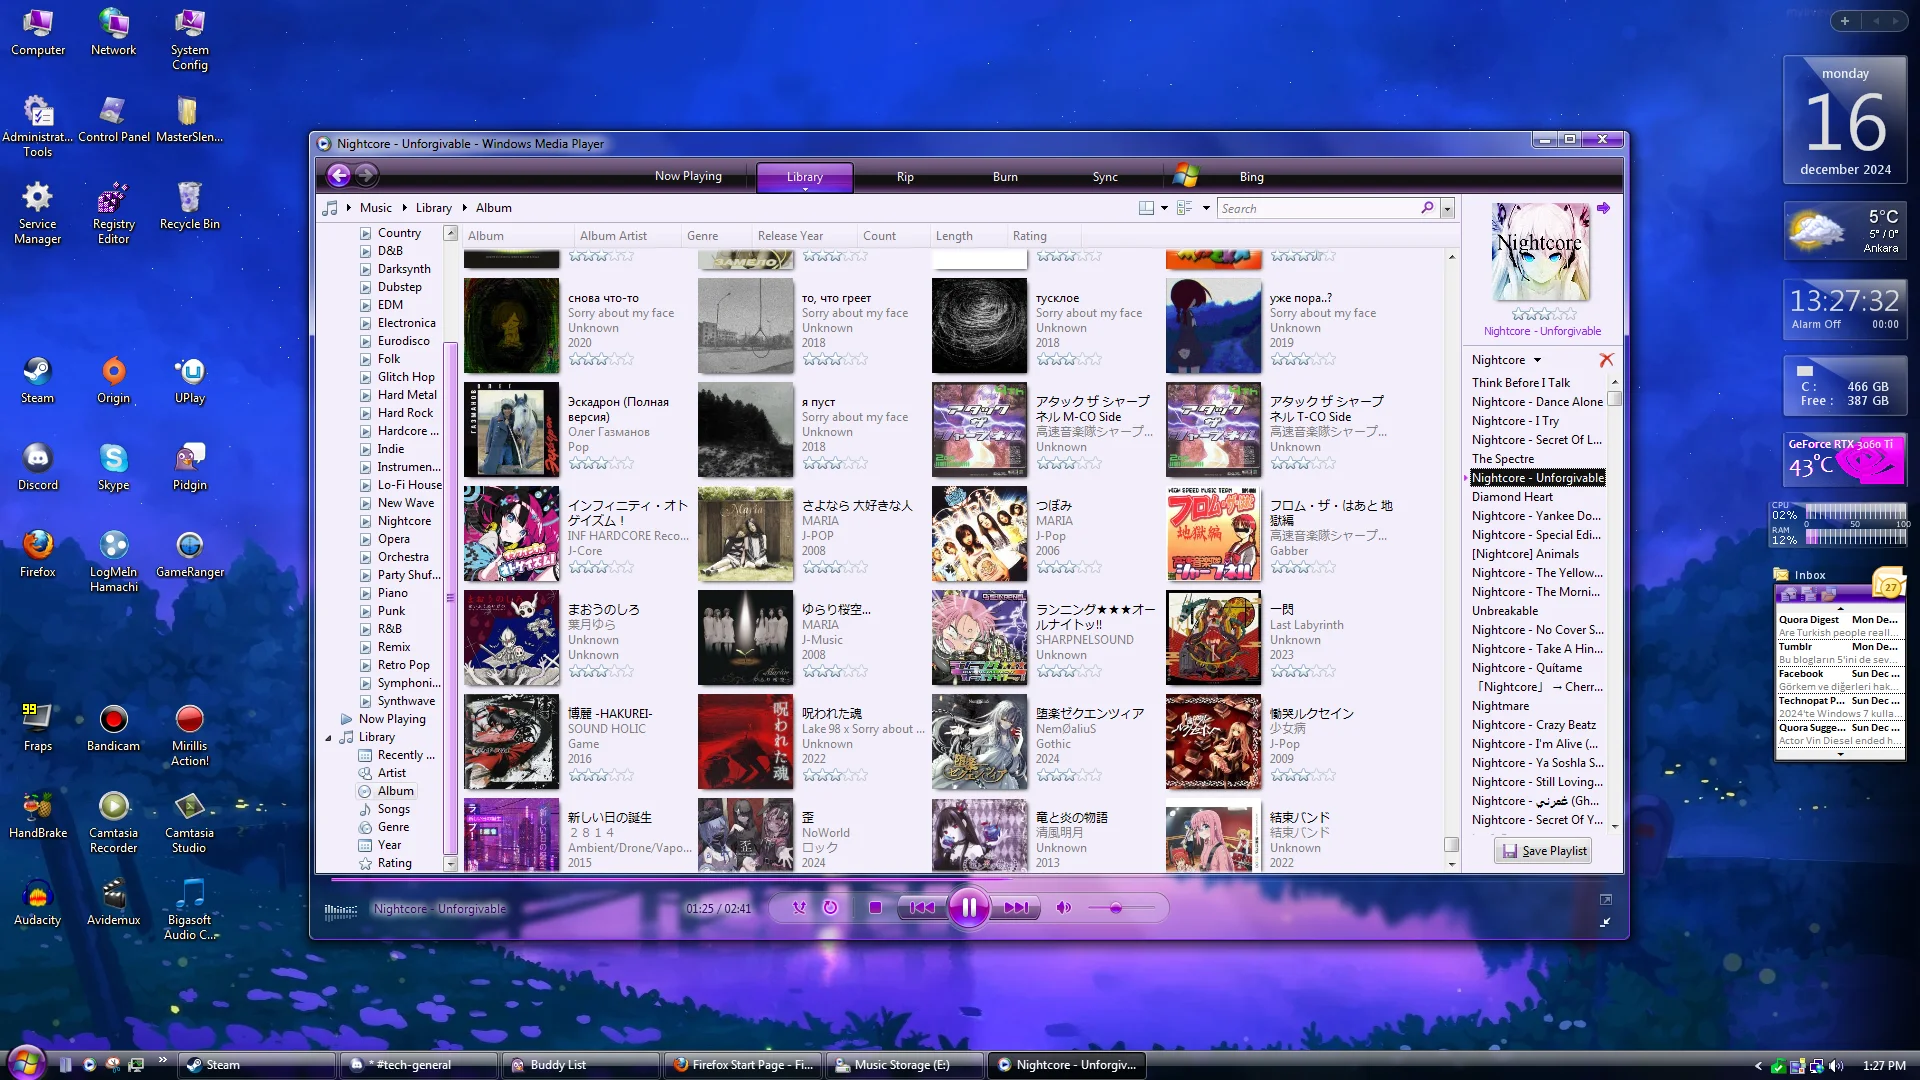1920x1080 pixels.
Task: Click the visualization equalizer icon beside song title
Action: tap(341, 910)
